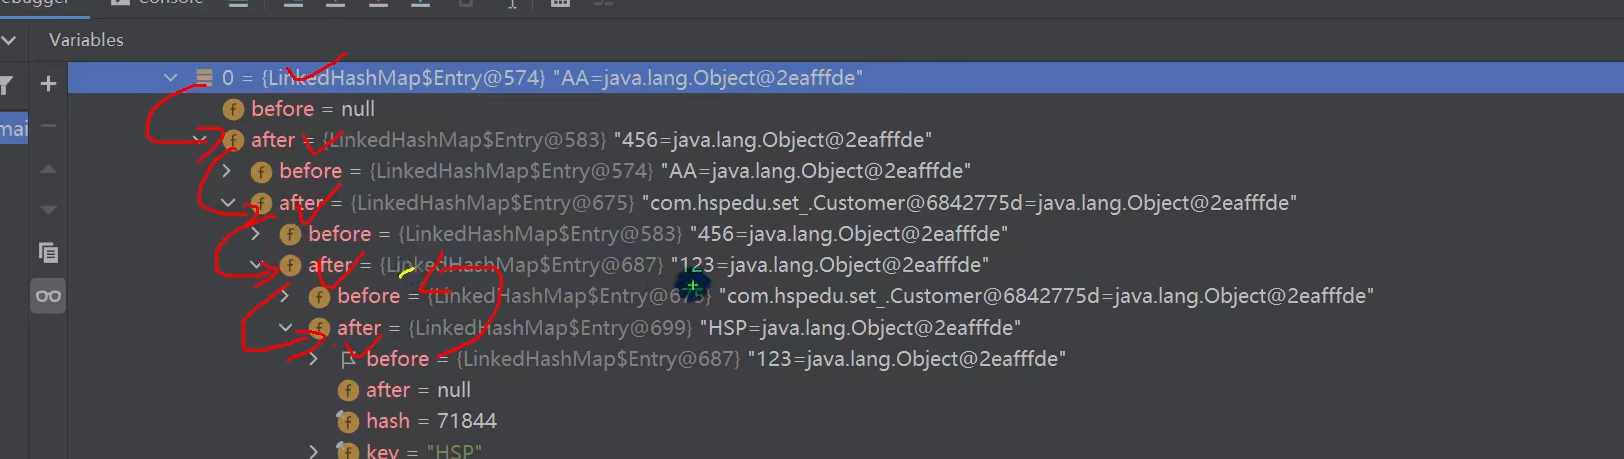Expand the key = "HSP" field
Image resolution: width=1624 pixels, height=459 pixels.
point(314,451)
